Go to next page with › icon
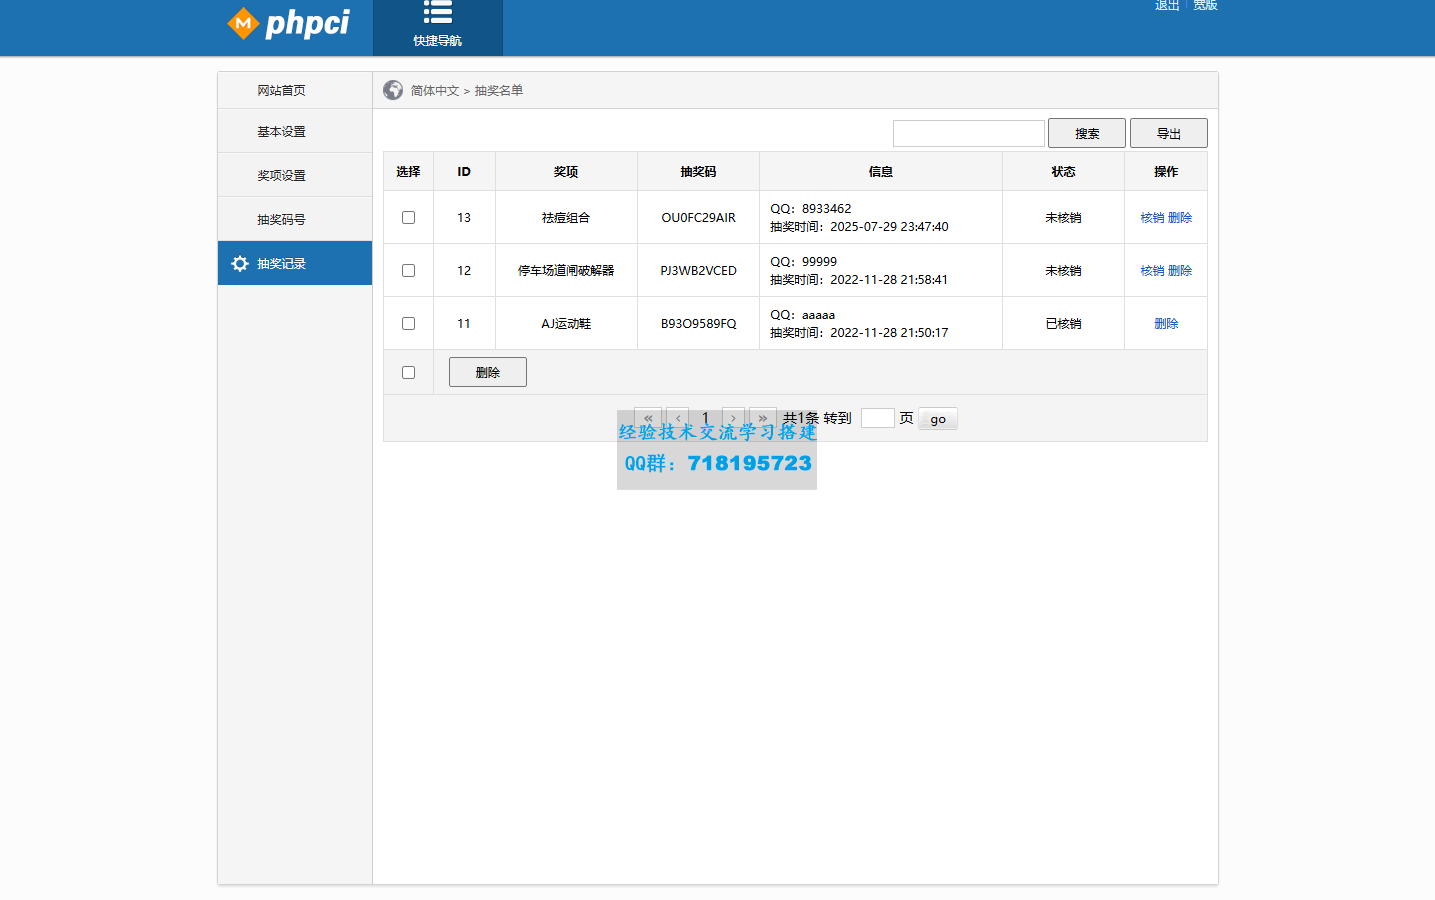The width and height of the screenshot is (1435, 900). pyautogui.click(x=733, y=418)
